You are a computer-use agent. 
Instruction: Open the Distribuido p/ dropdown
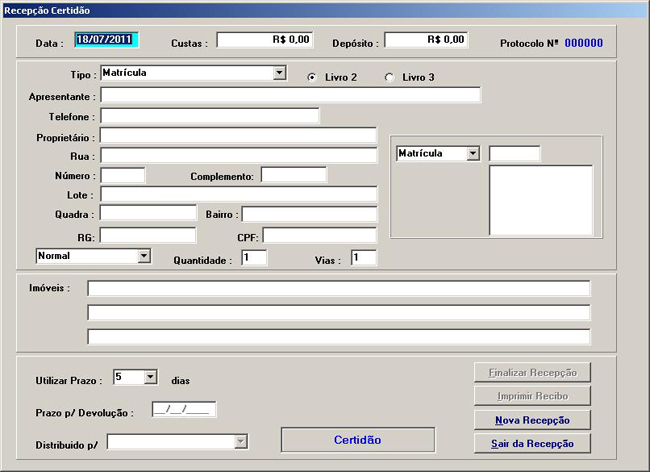(241, 442)
